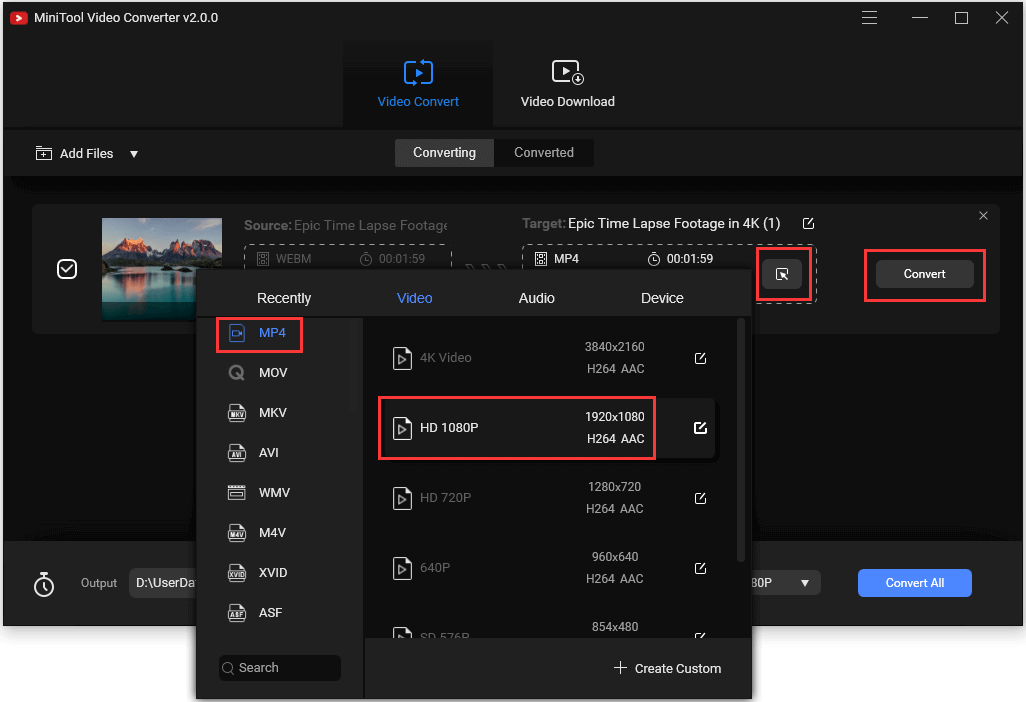Click the target duration 00:01:59
This screenshot has width=1026, height=702.
pos(690,259)
